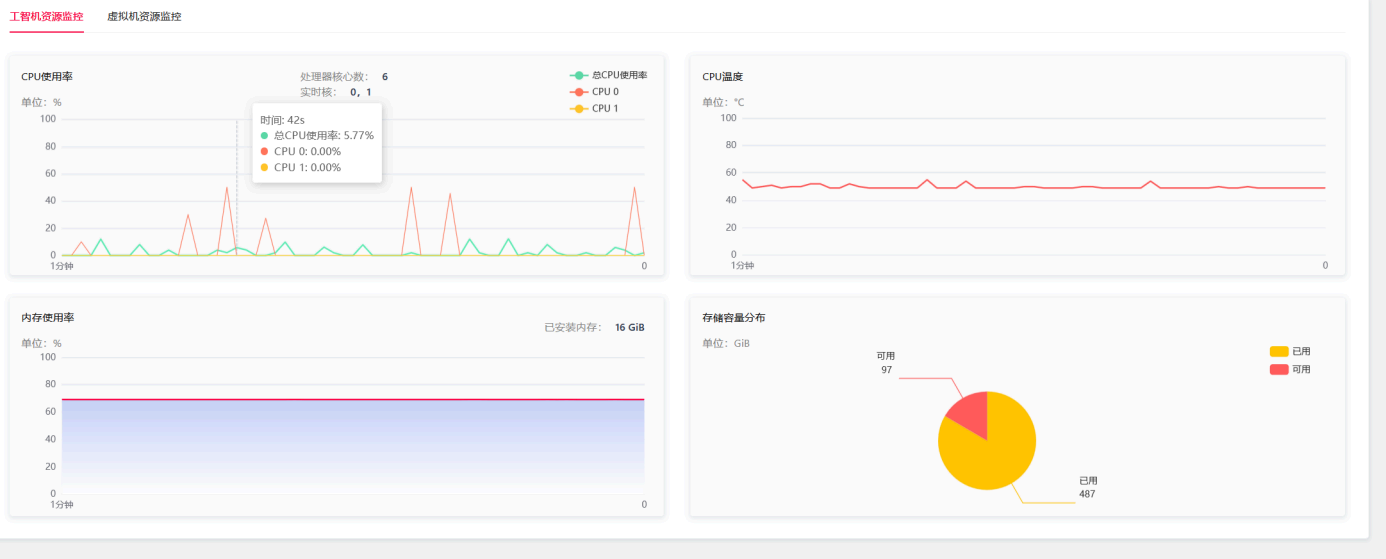Click the processor core count value 6
Image resolution: width=1386 pixels, height=559 pixels.
point(385,77)
